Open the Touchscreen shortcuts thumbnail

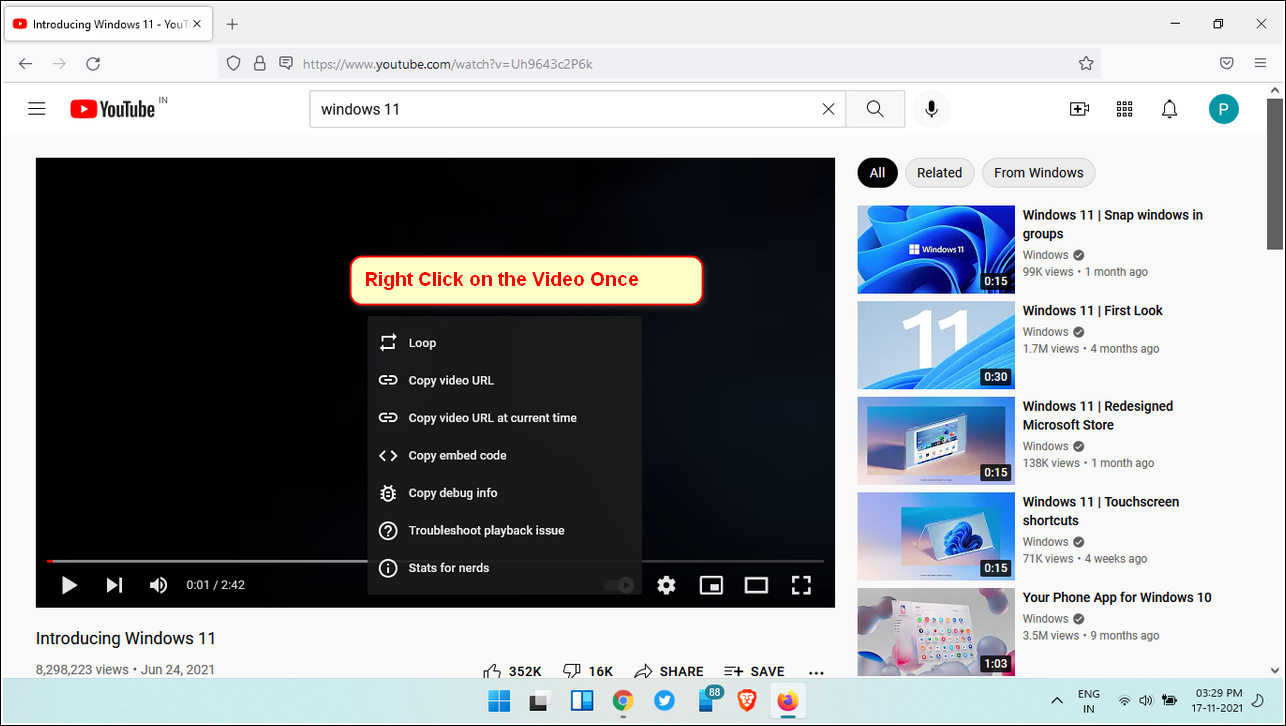coord(936,536)
